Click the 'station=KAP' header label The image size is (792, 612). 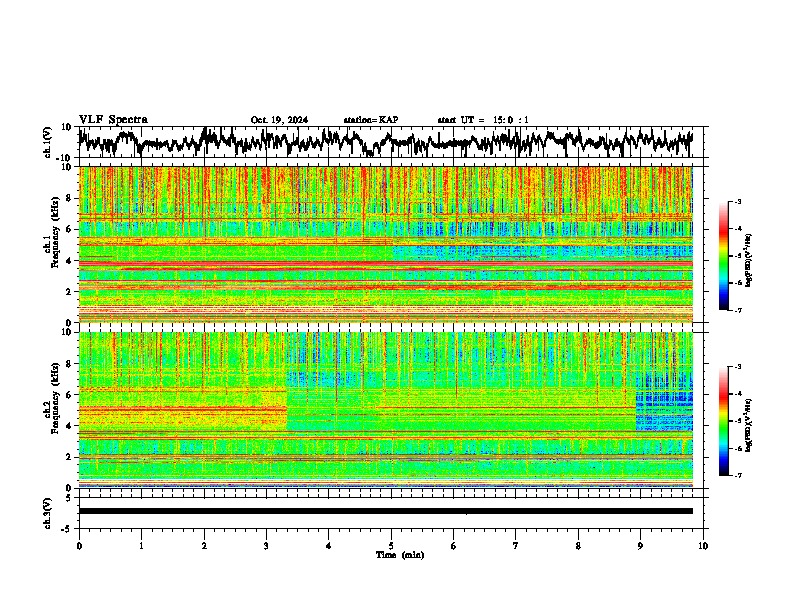point(371,120)
